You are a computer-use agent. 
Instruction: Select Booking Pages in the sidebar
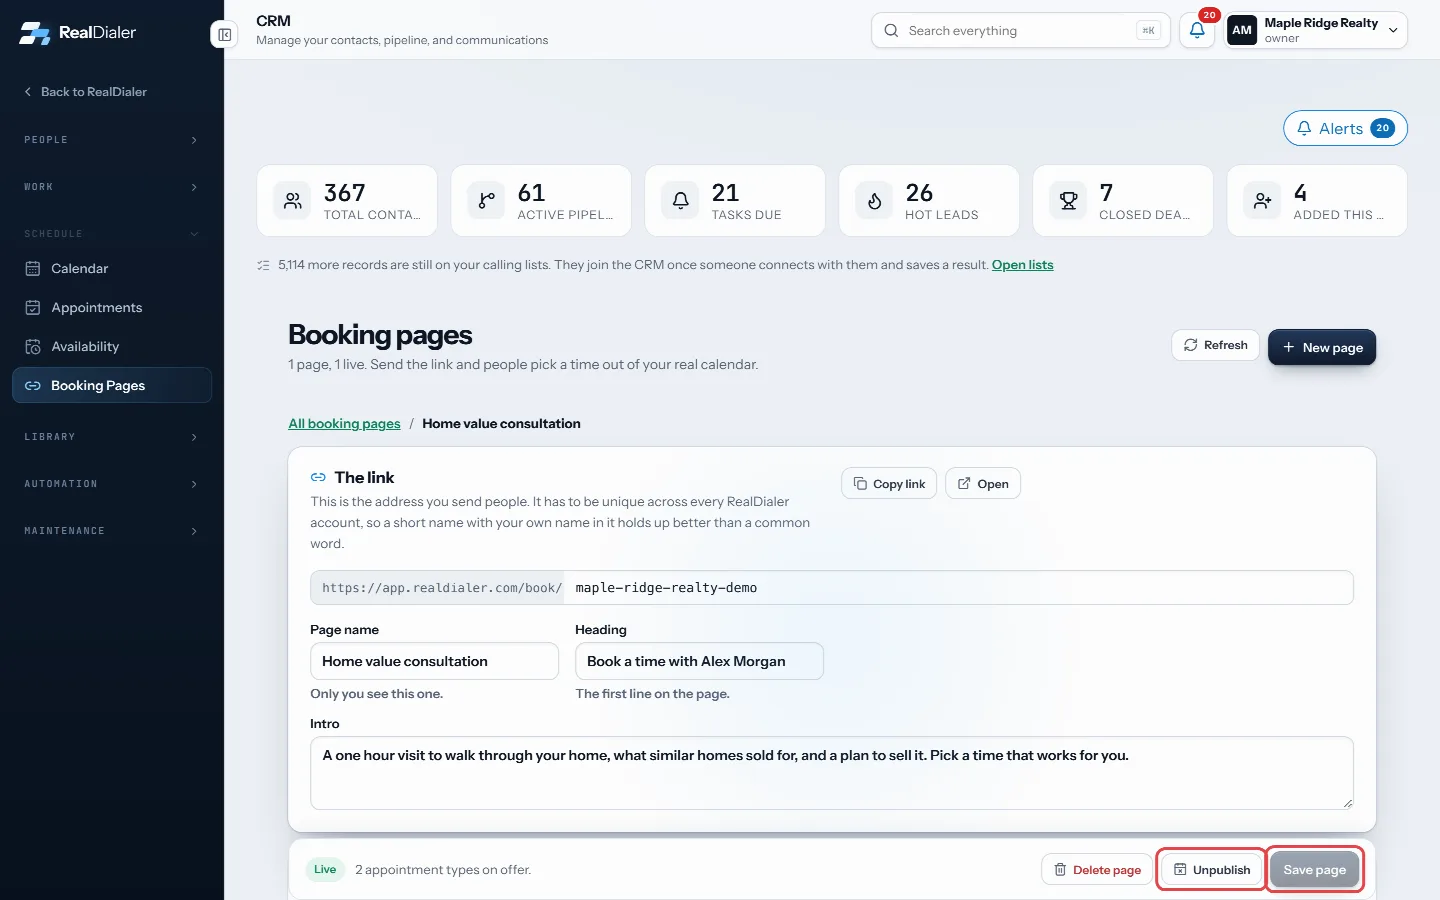[112, 385]
